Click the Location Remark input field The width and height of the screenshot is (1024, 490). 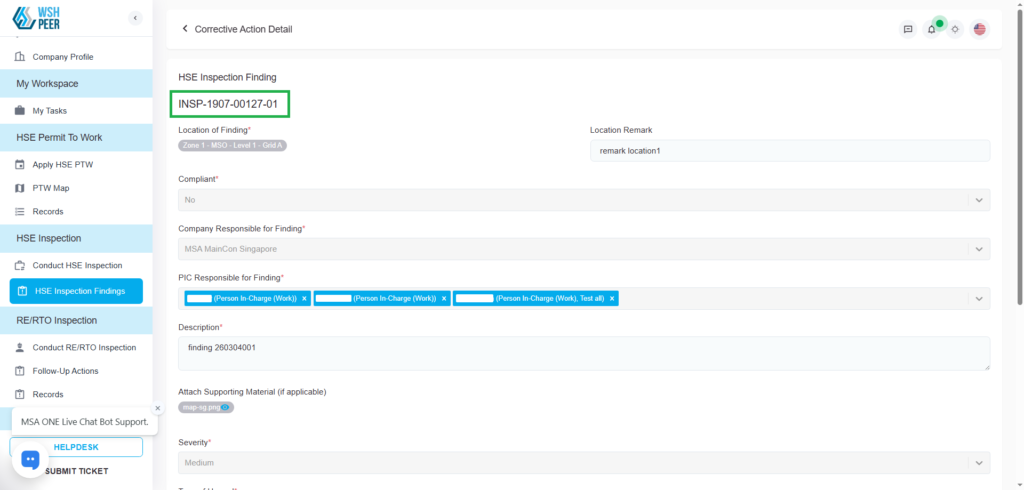click(789, 150)
